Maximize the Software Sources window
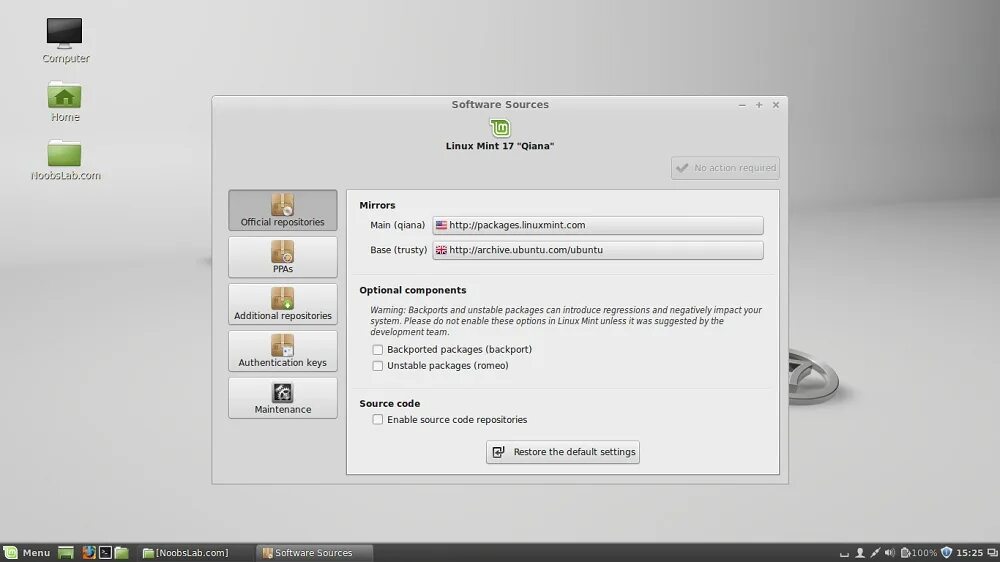1000x562 pixels. [x=759, y=105]
